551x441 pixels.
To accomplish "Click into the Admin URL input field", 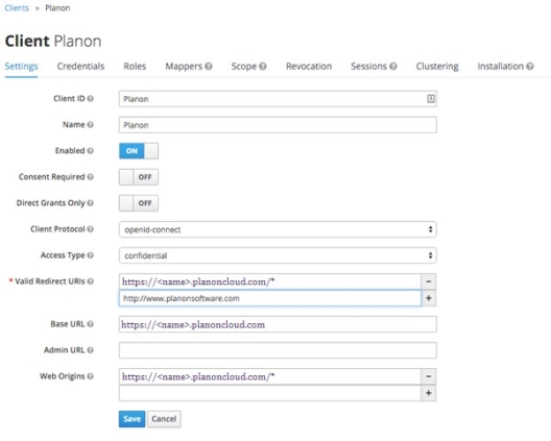I will (278, 350).
